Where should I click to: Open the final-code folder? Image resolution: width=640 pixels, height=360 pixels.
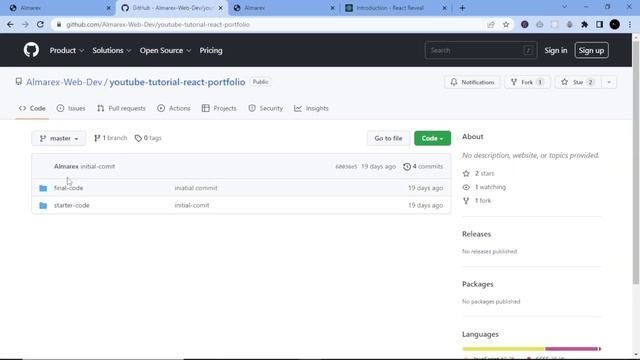69,188
